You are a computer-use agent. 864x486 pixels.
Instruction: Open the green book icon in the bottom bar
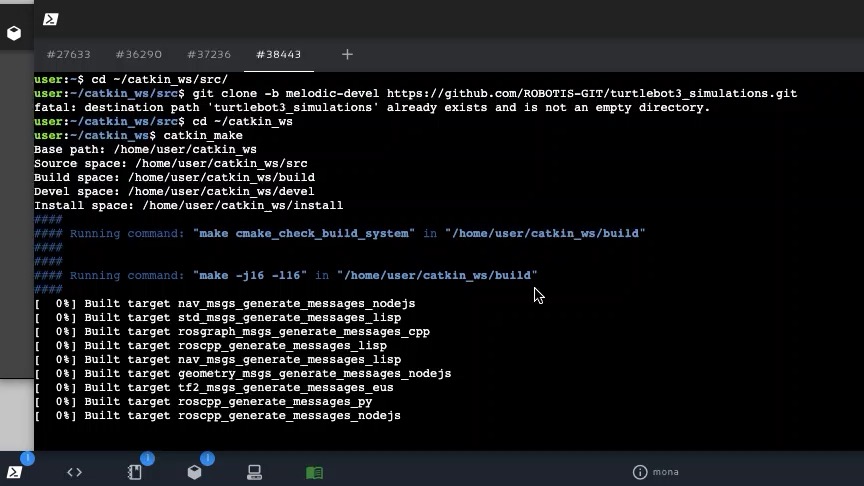[315, 472]
